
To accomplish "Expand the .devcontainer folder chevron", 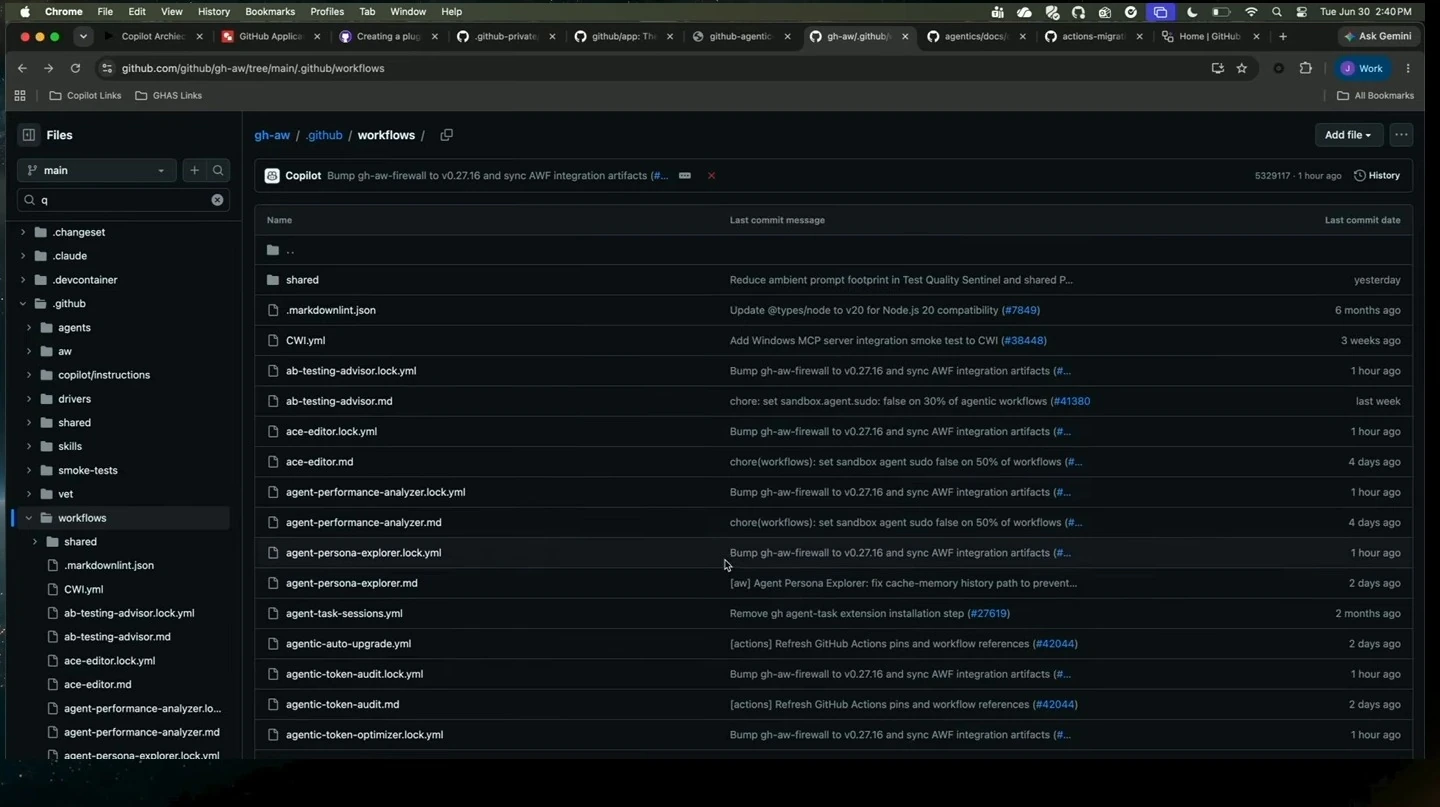I will click(x=23, y=280).
